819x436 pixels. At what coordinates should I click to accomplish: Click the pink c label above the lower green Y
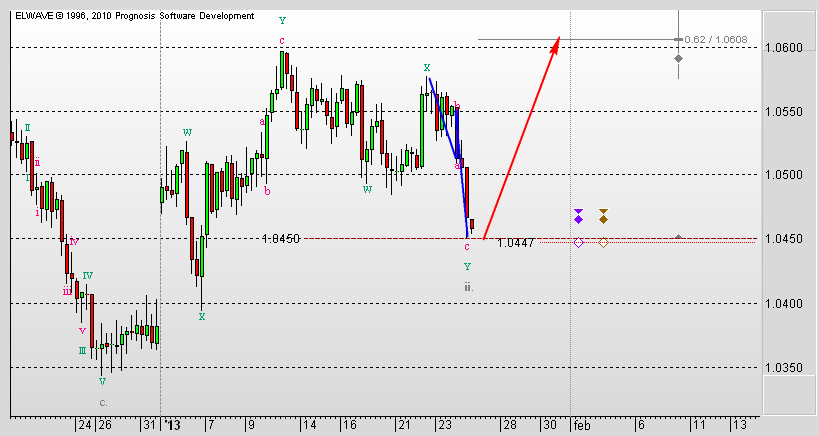coord(467,246)
